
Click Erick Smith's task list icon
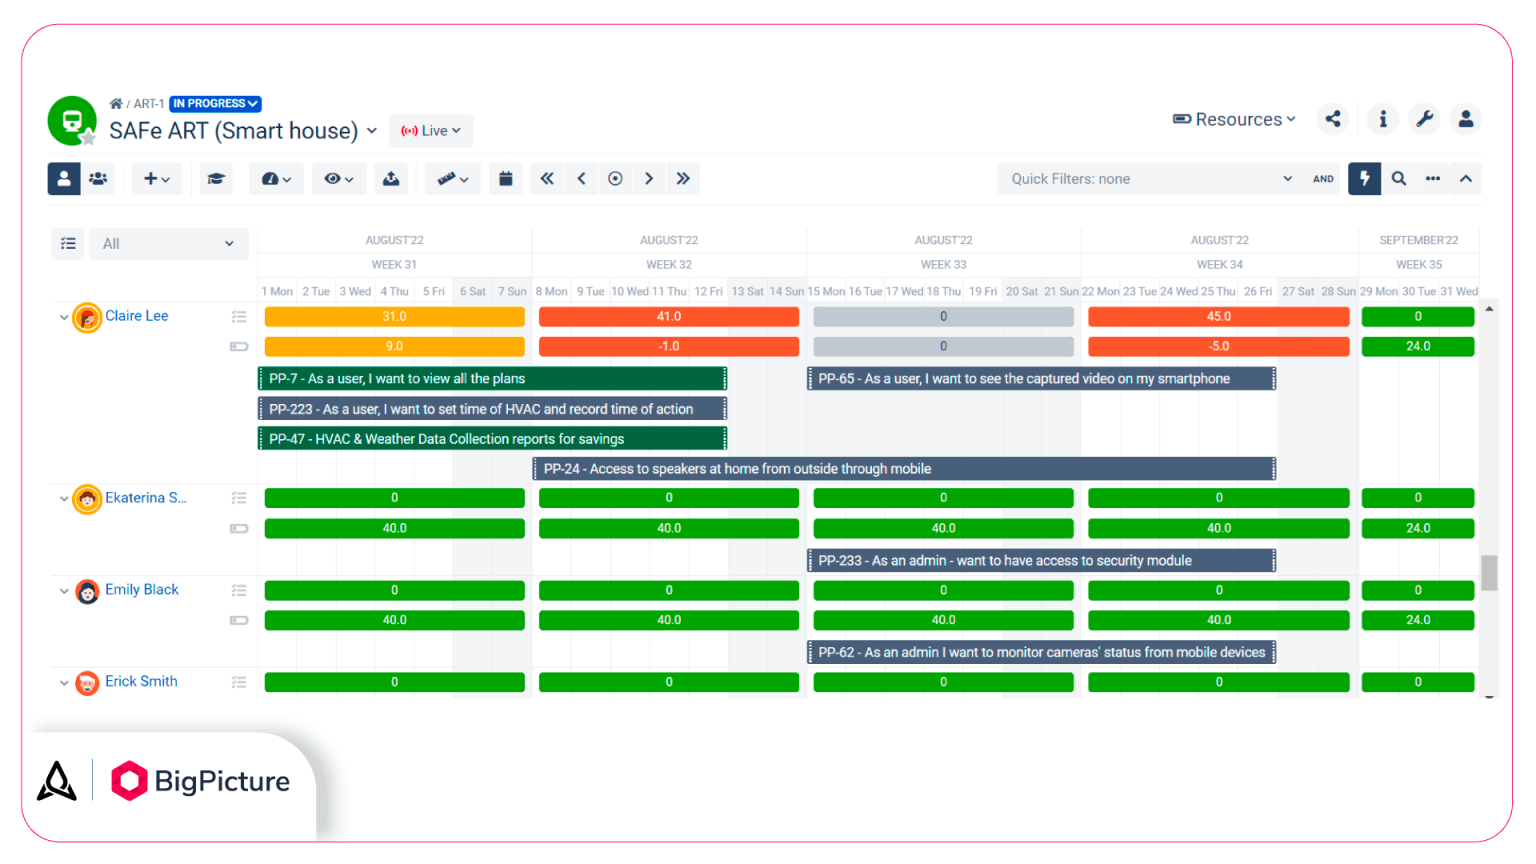[x=239, y=682]
